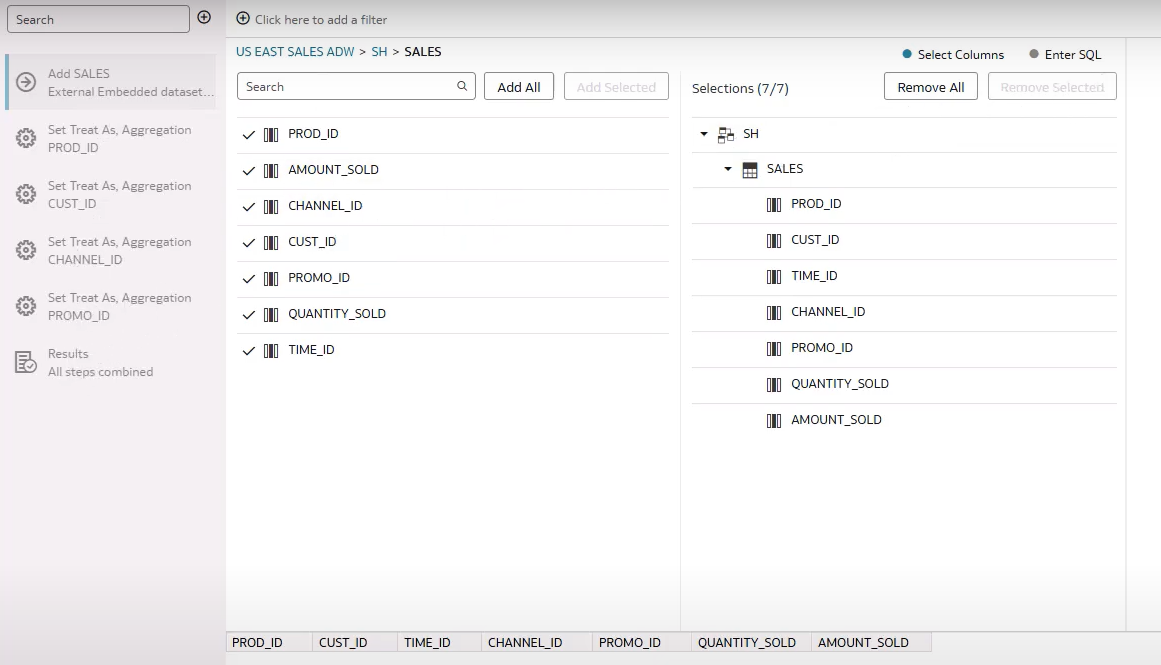Click the magnifier icon in the column search
The height and width of the screenshot is (665, 1161).
coord(462,86)
